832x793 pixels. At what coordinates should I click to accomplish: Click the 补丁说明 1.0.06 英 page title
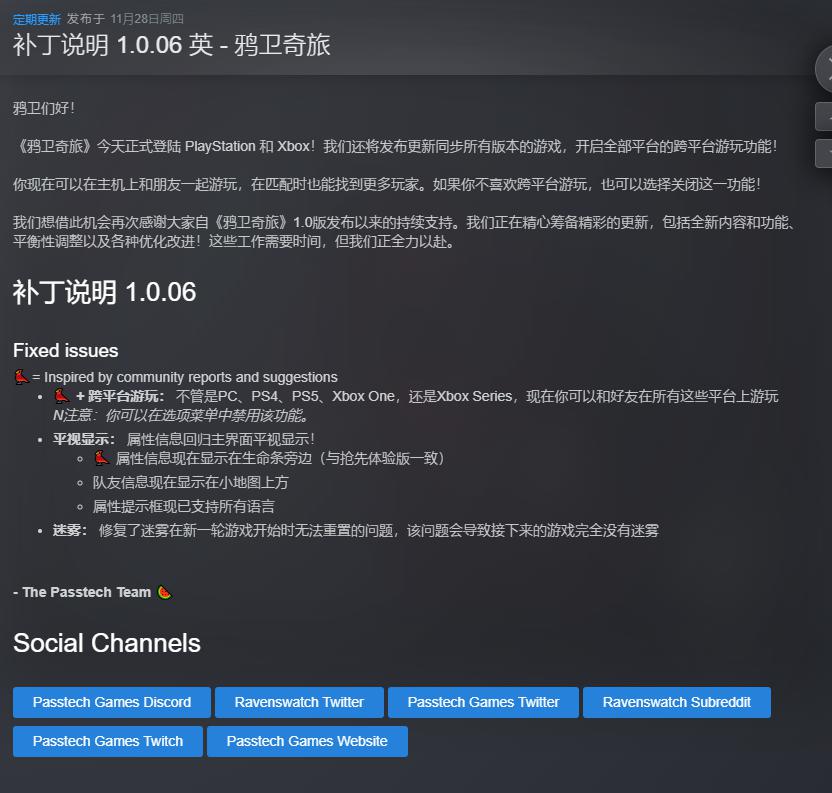(x=171, y=45)
